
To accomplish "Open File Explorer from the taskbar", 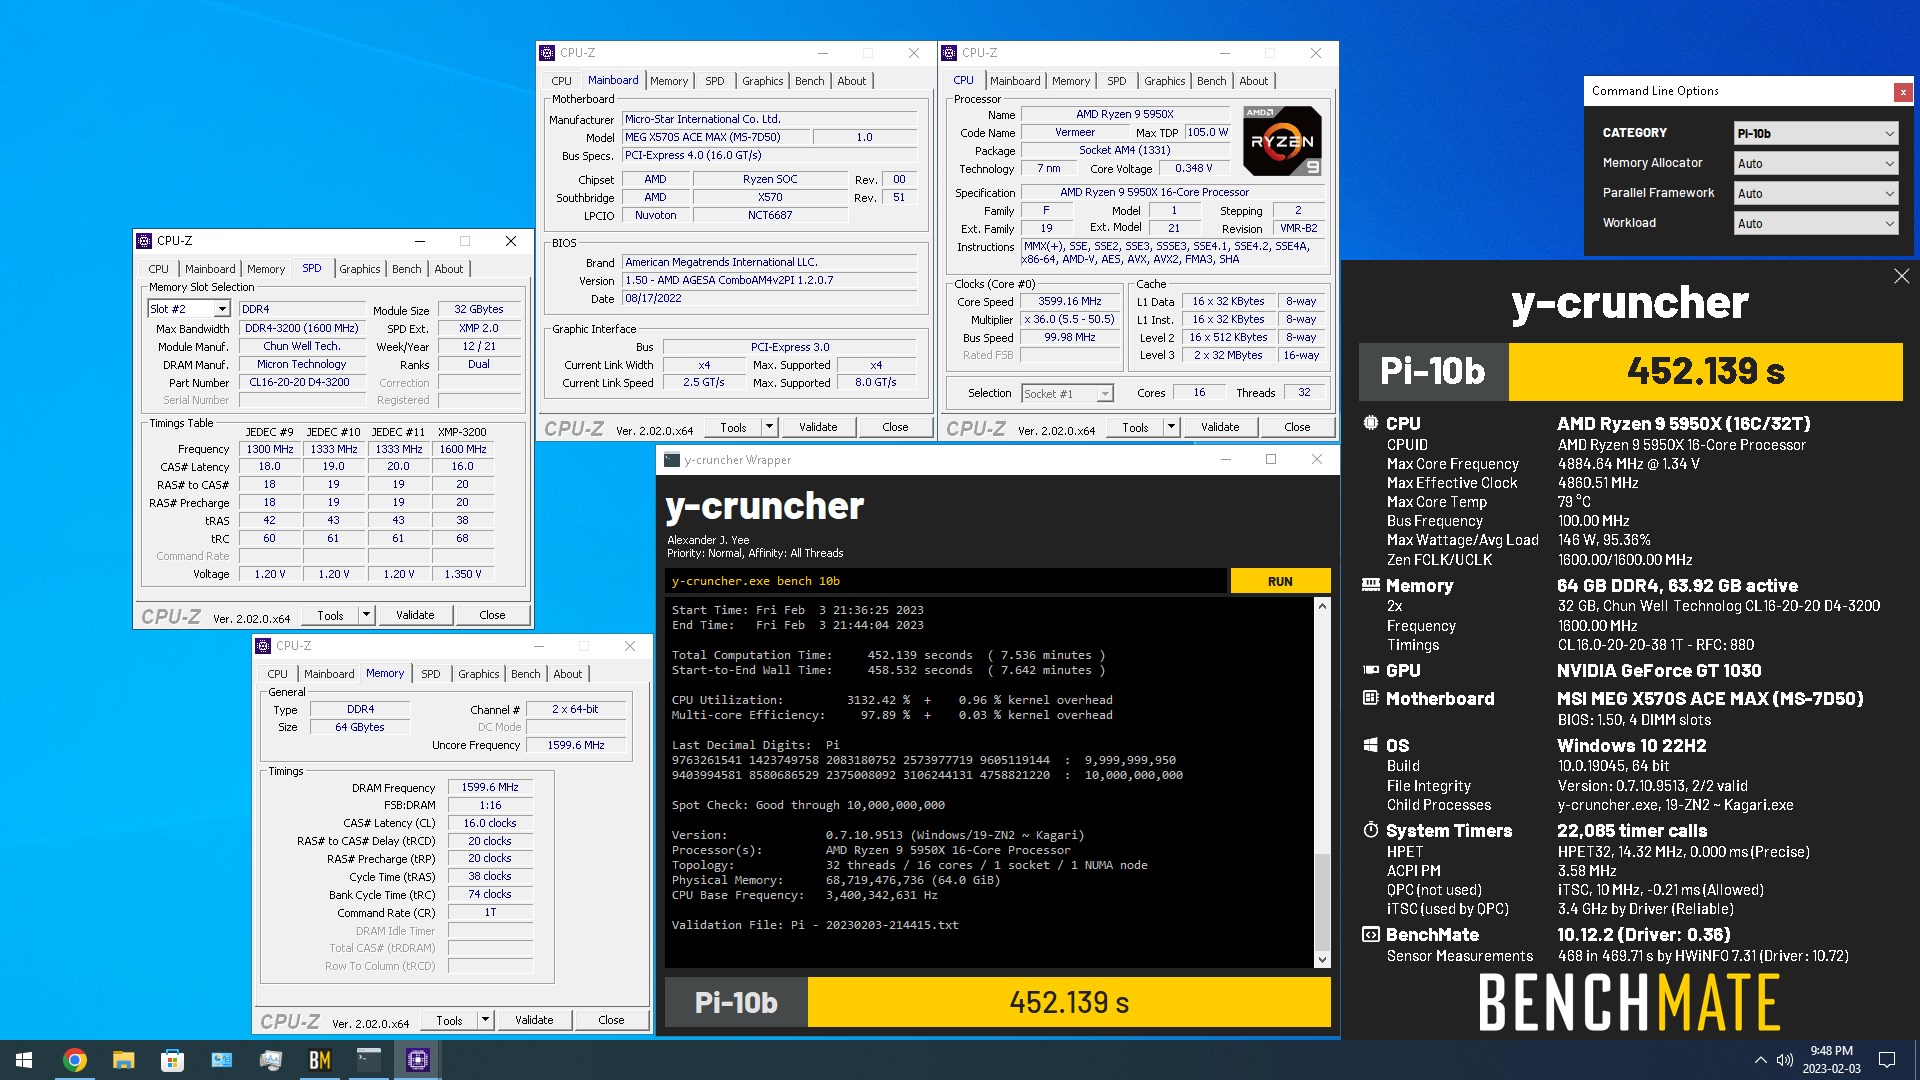I will click(x=123, y=1060).
